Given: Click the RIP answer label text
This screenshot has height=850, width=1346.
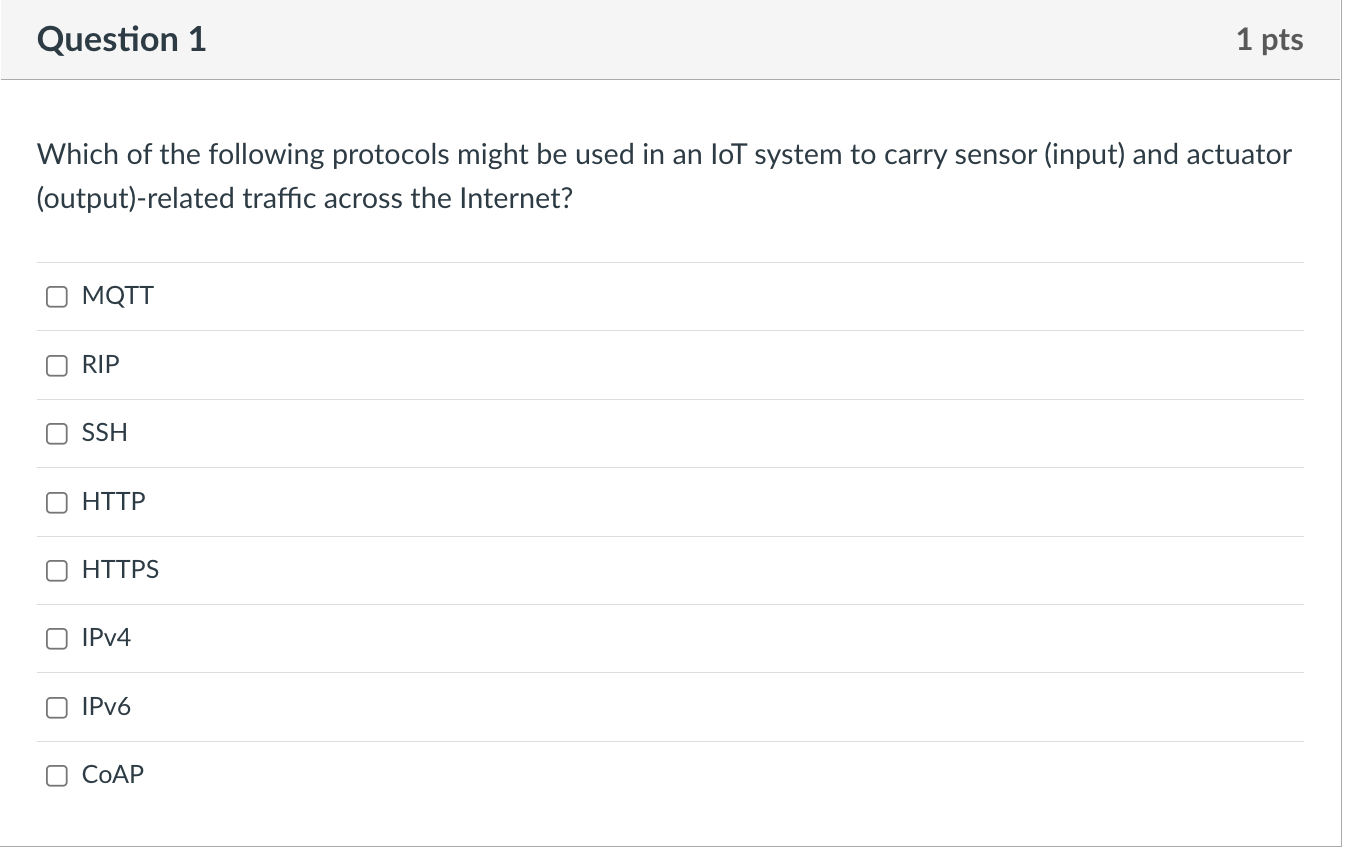Looking at the screenshot, I should point(100,365).
